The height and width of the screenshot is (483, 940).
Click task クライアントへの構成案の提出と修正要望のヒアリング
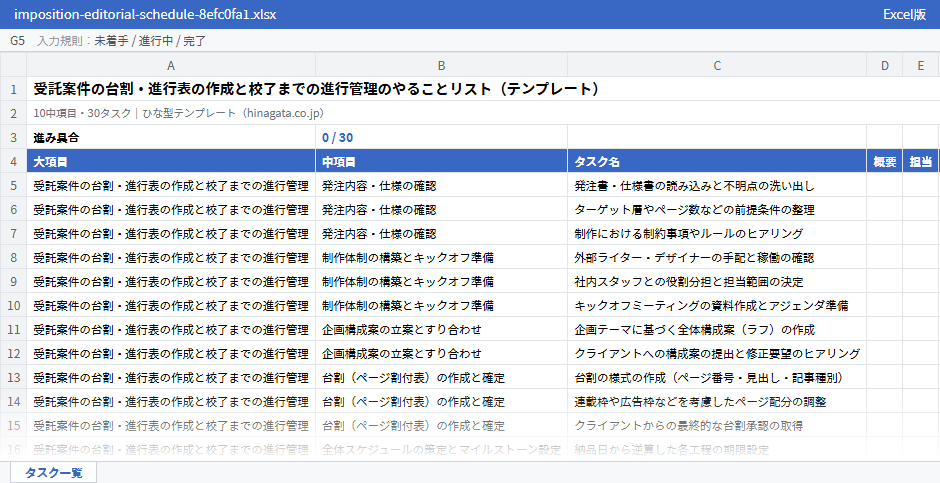coord(717,354)
